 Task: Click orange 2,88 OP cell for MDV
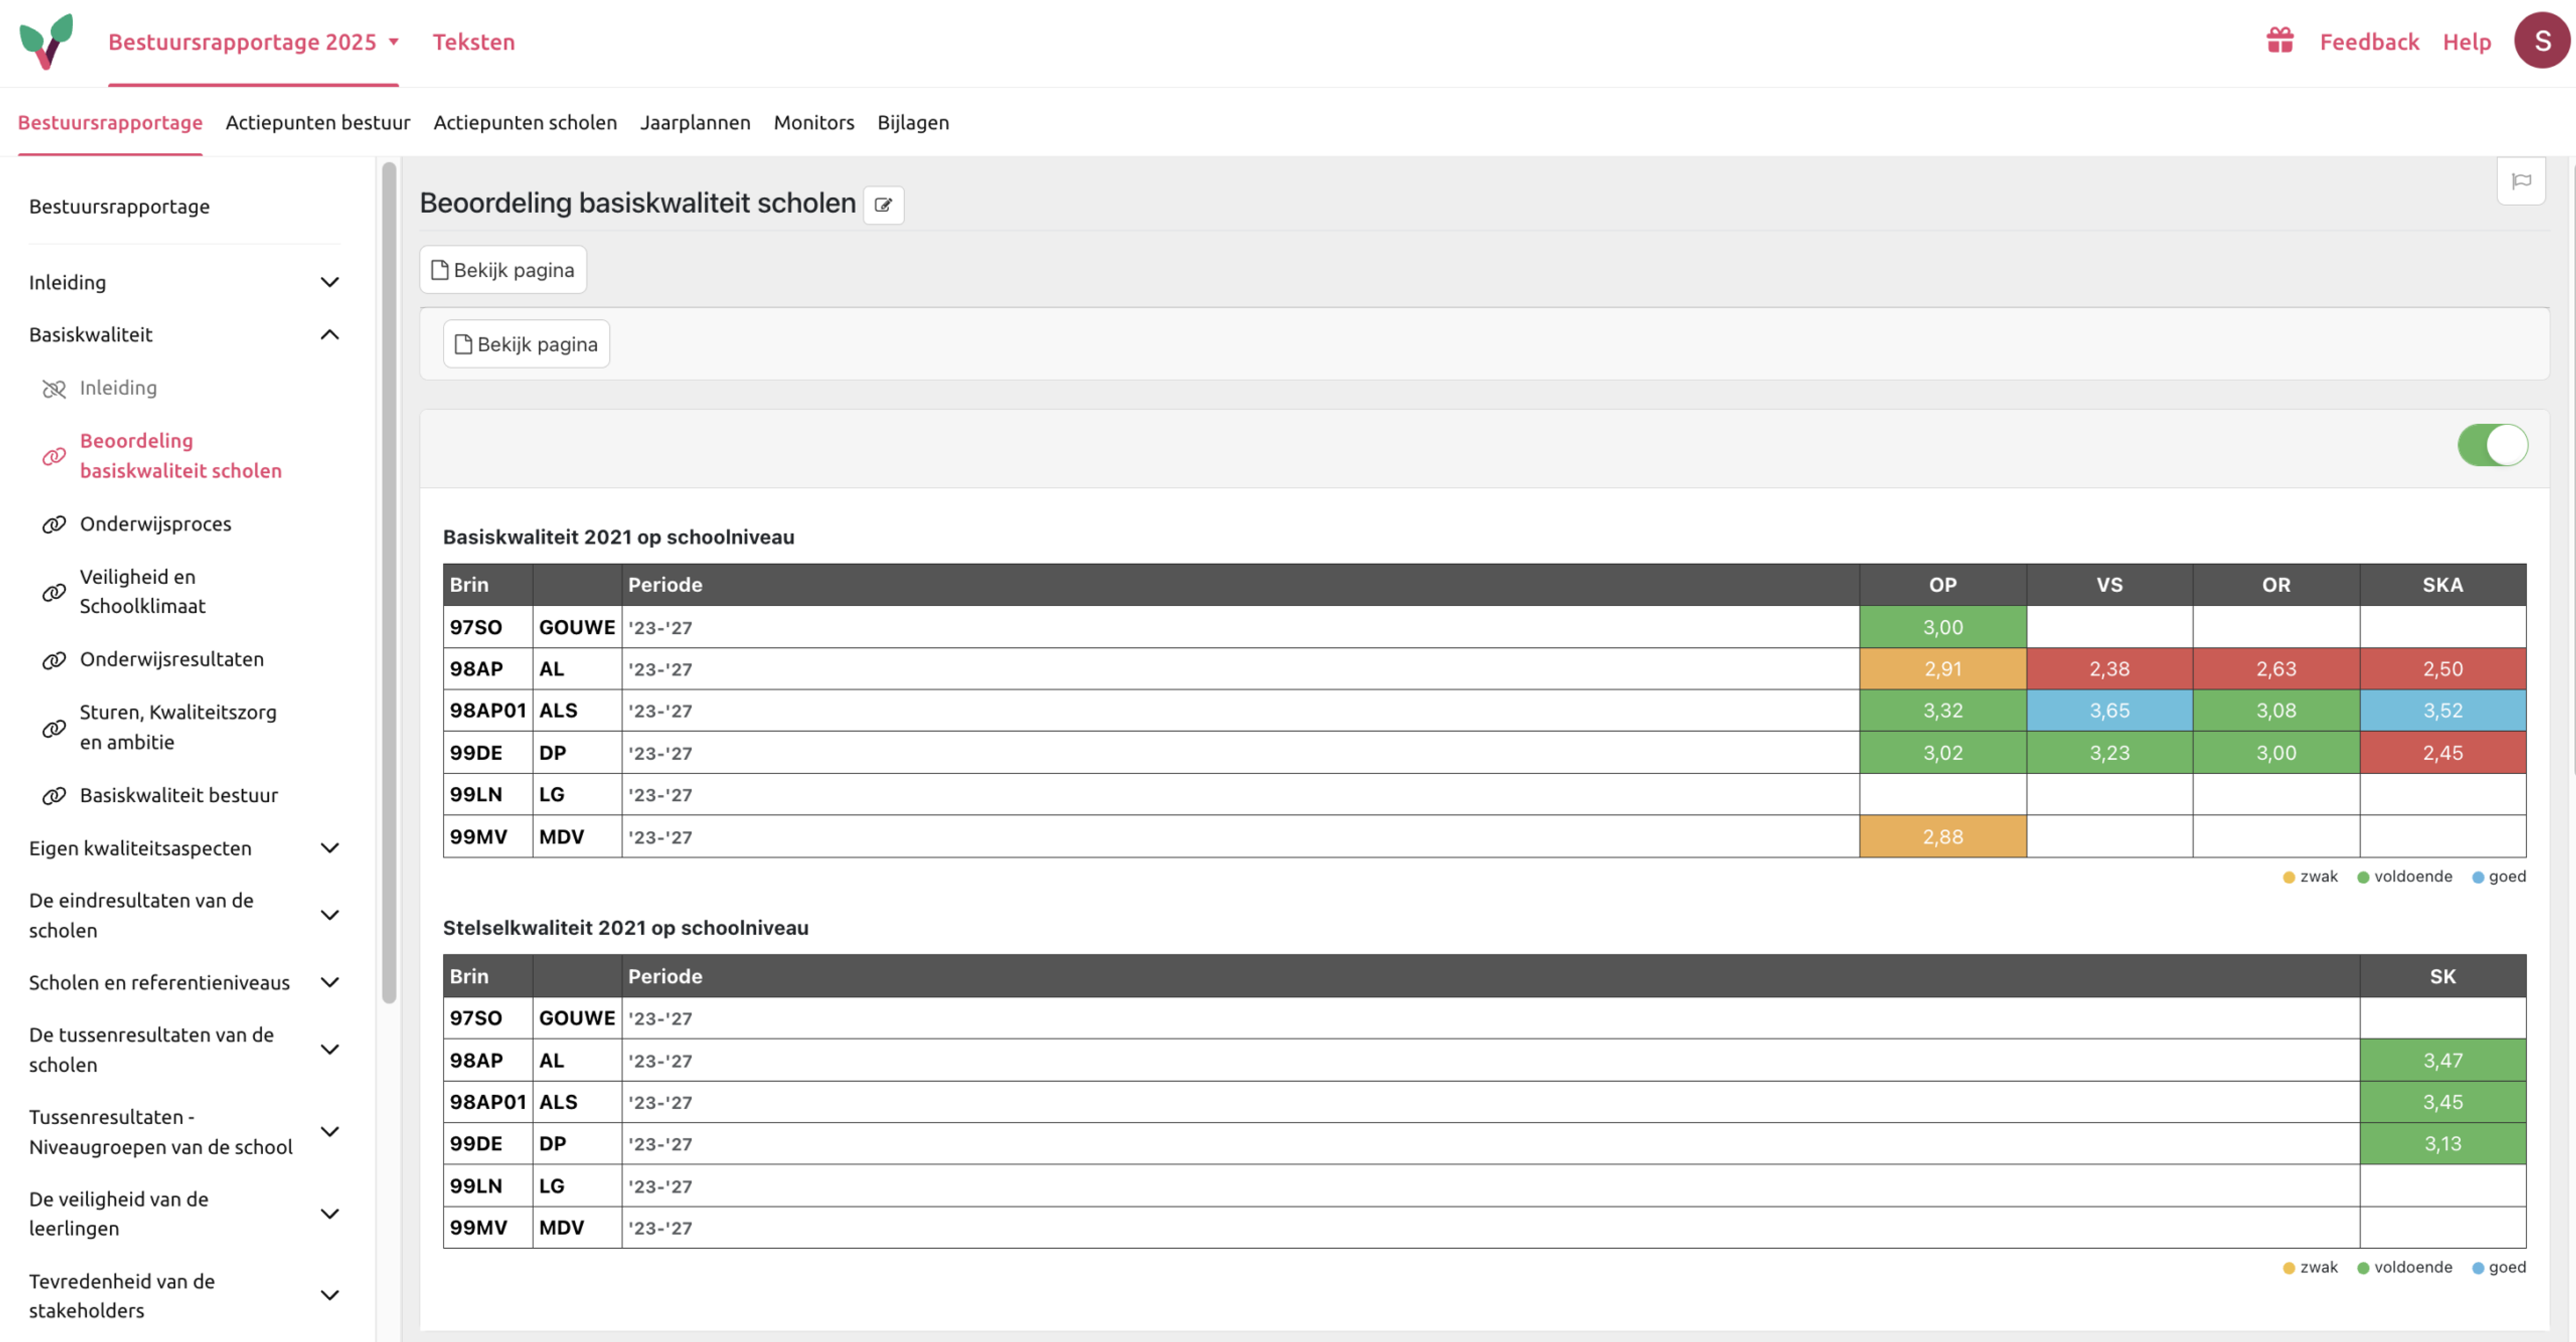click(x=1942, y=837)
